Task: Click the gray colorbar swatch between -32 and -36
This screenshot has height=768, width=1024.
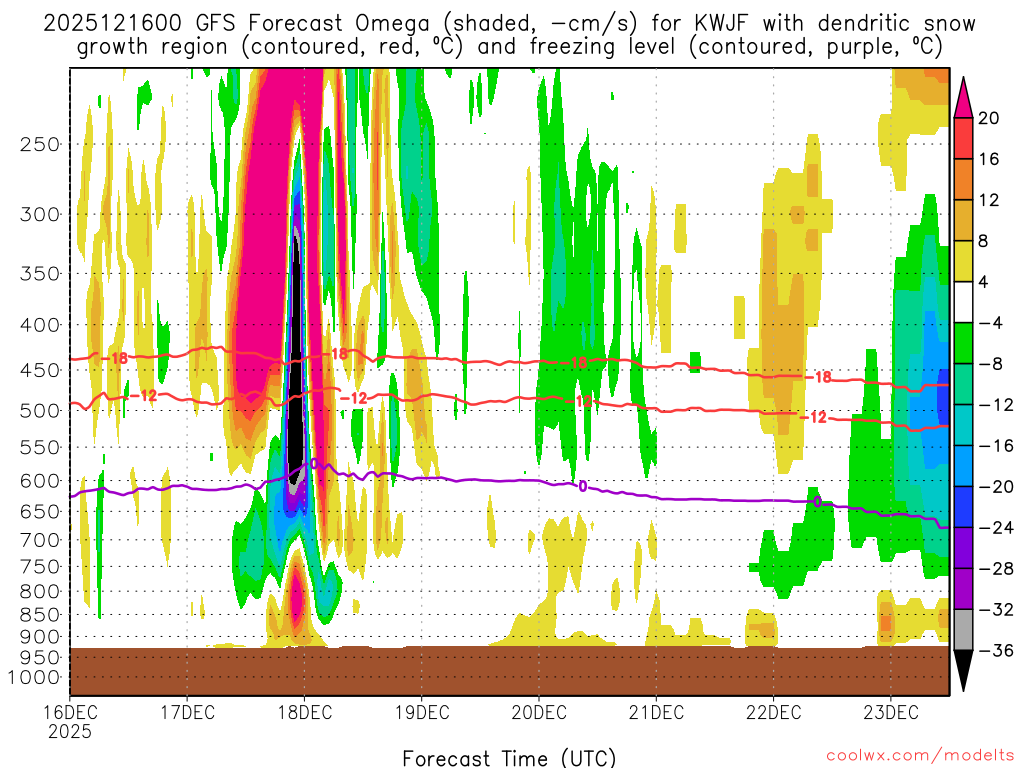Action: coord(963,630)
